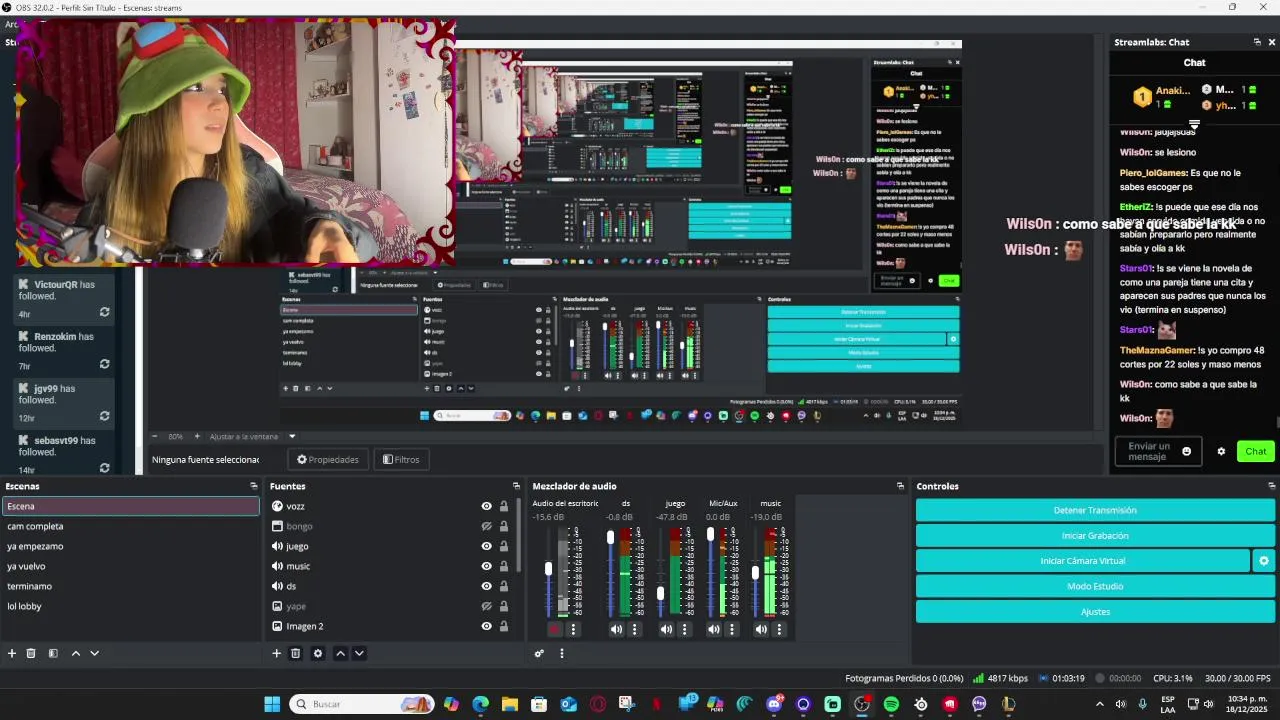Show the yape source
The image size is (1280, 720).
tap(486, 606)
